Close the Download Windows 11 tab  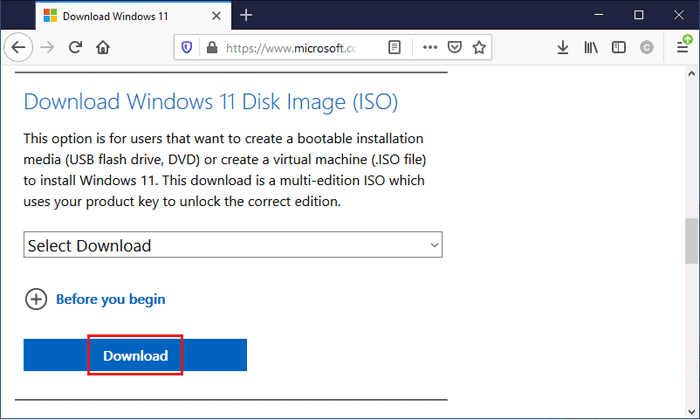[216, 16]
